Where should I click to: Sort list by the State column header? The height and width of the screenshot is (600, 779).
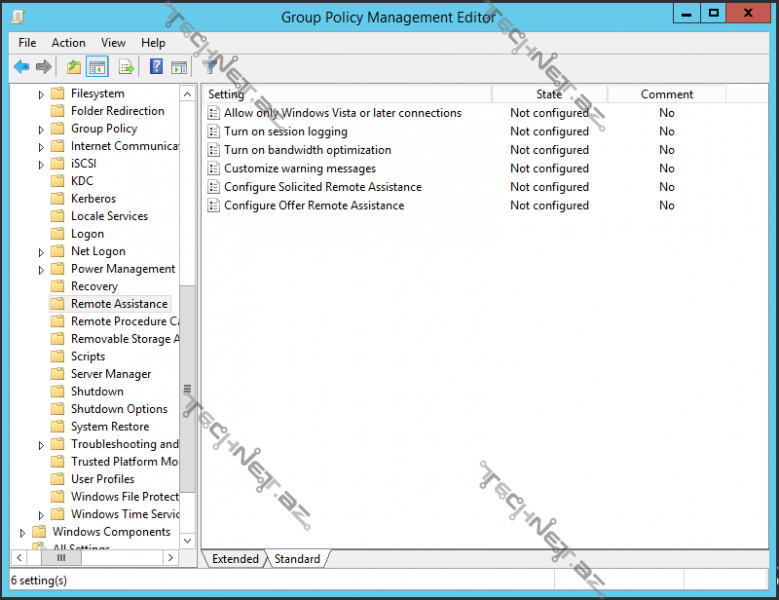coord(549,94)
